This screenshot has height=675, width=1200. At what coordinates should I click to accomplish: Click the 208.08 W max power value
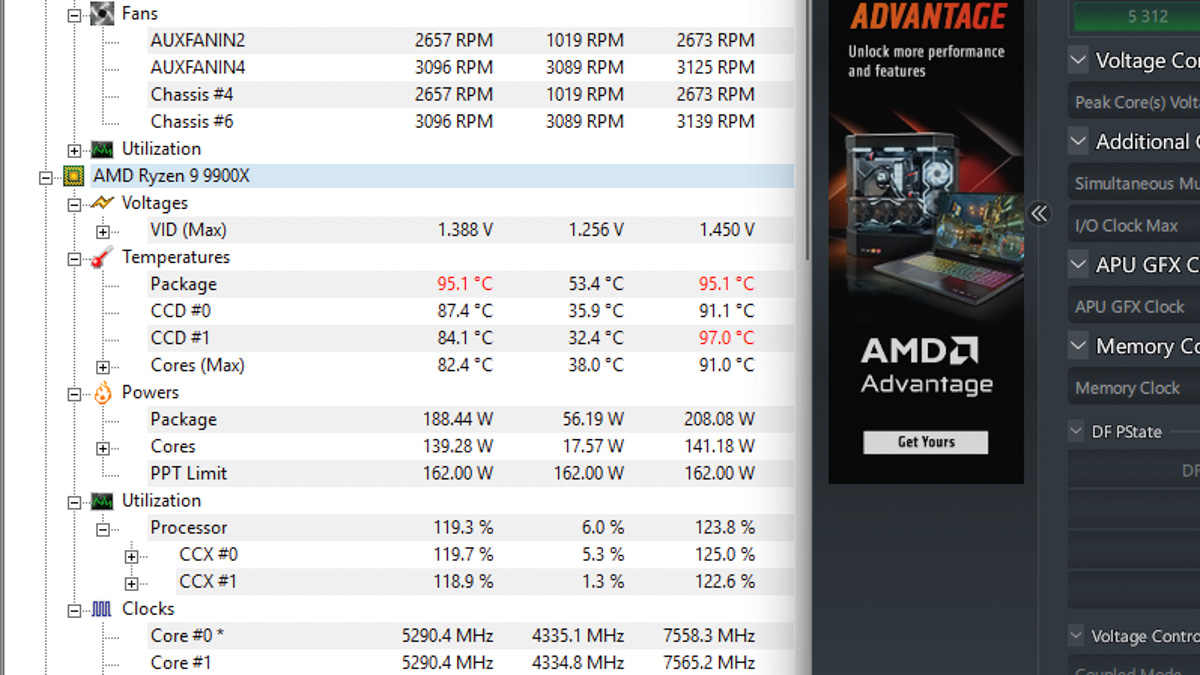coord(720,419)
